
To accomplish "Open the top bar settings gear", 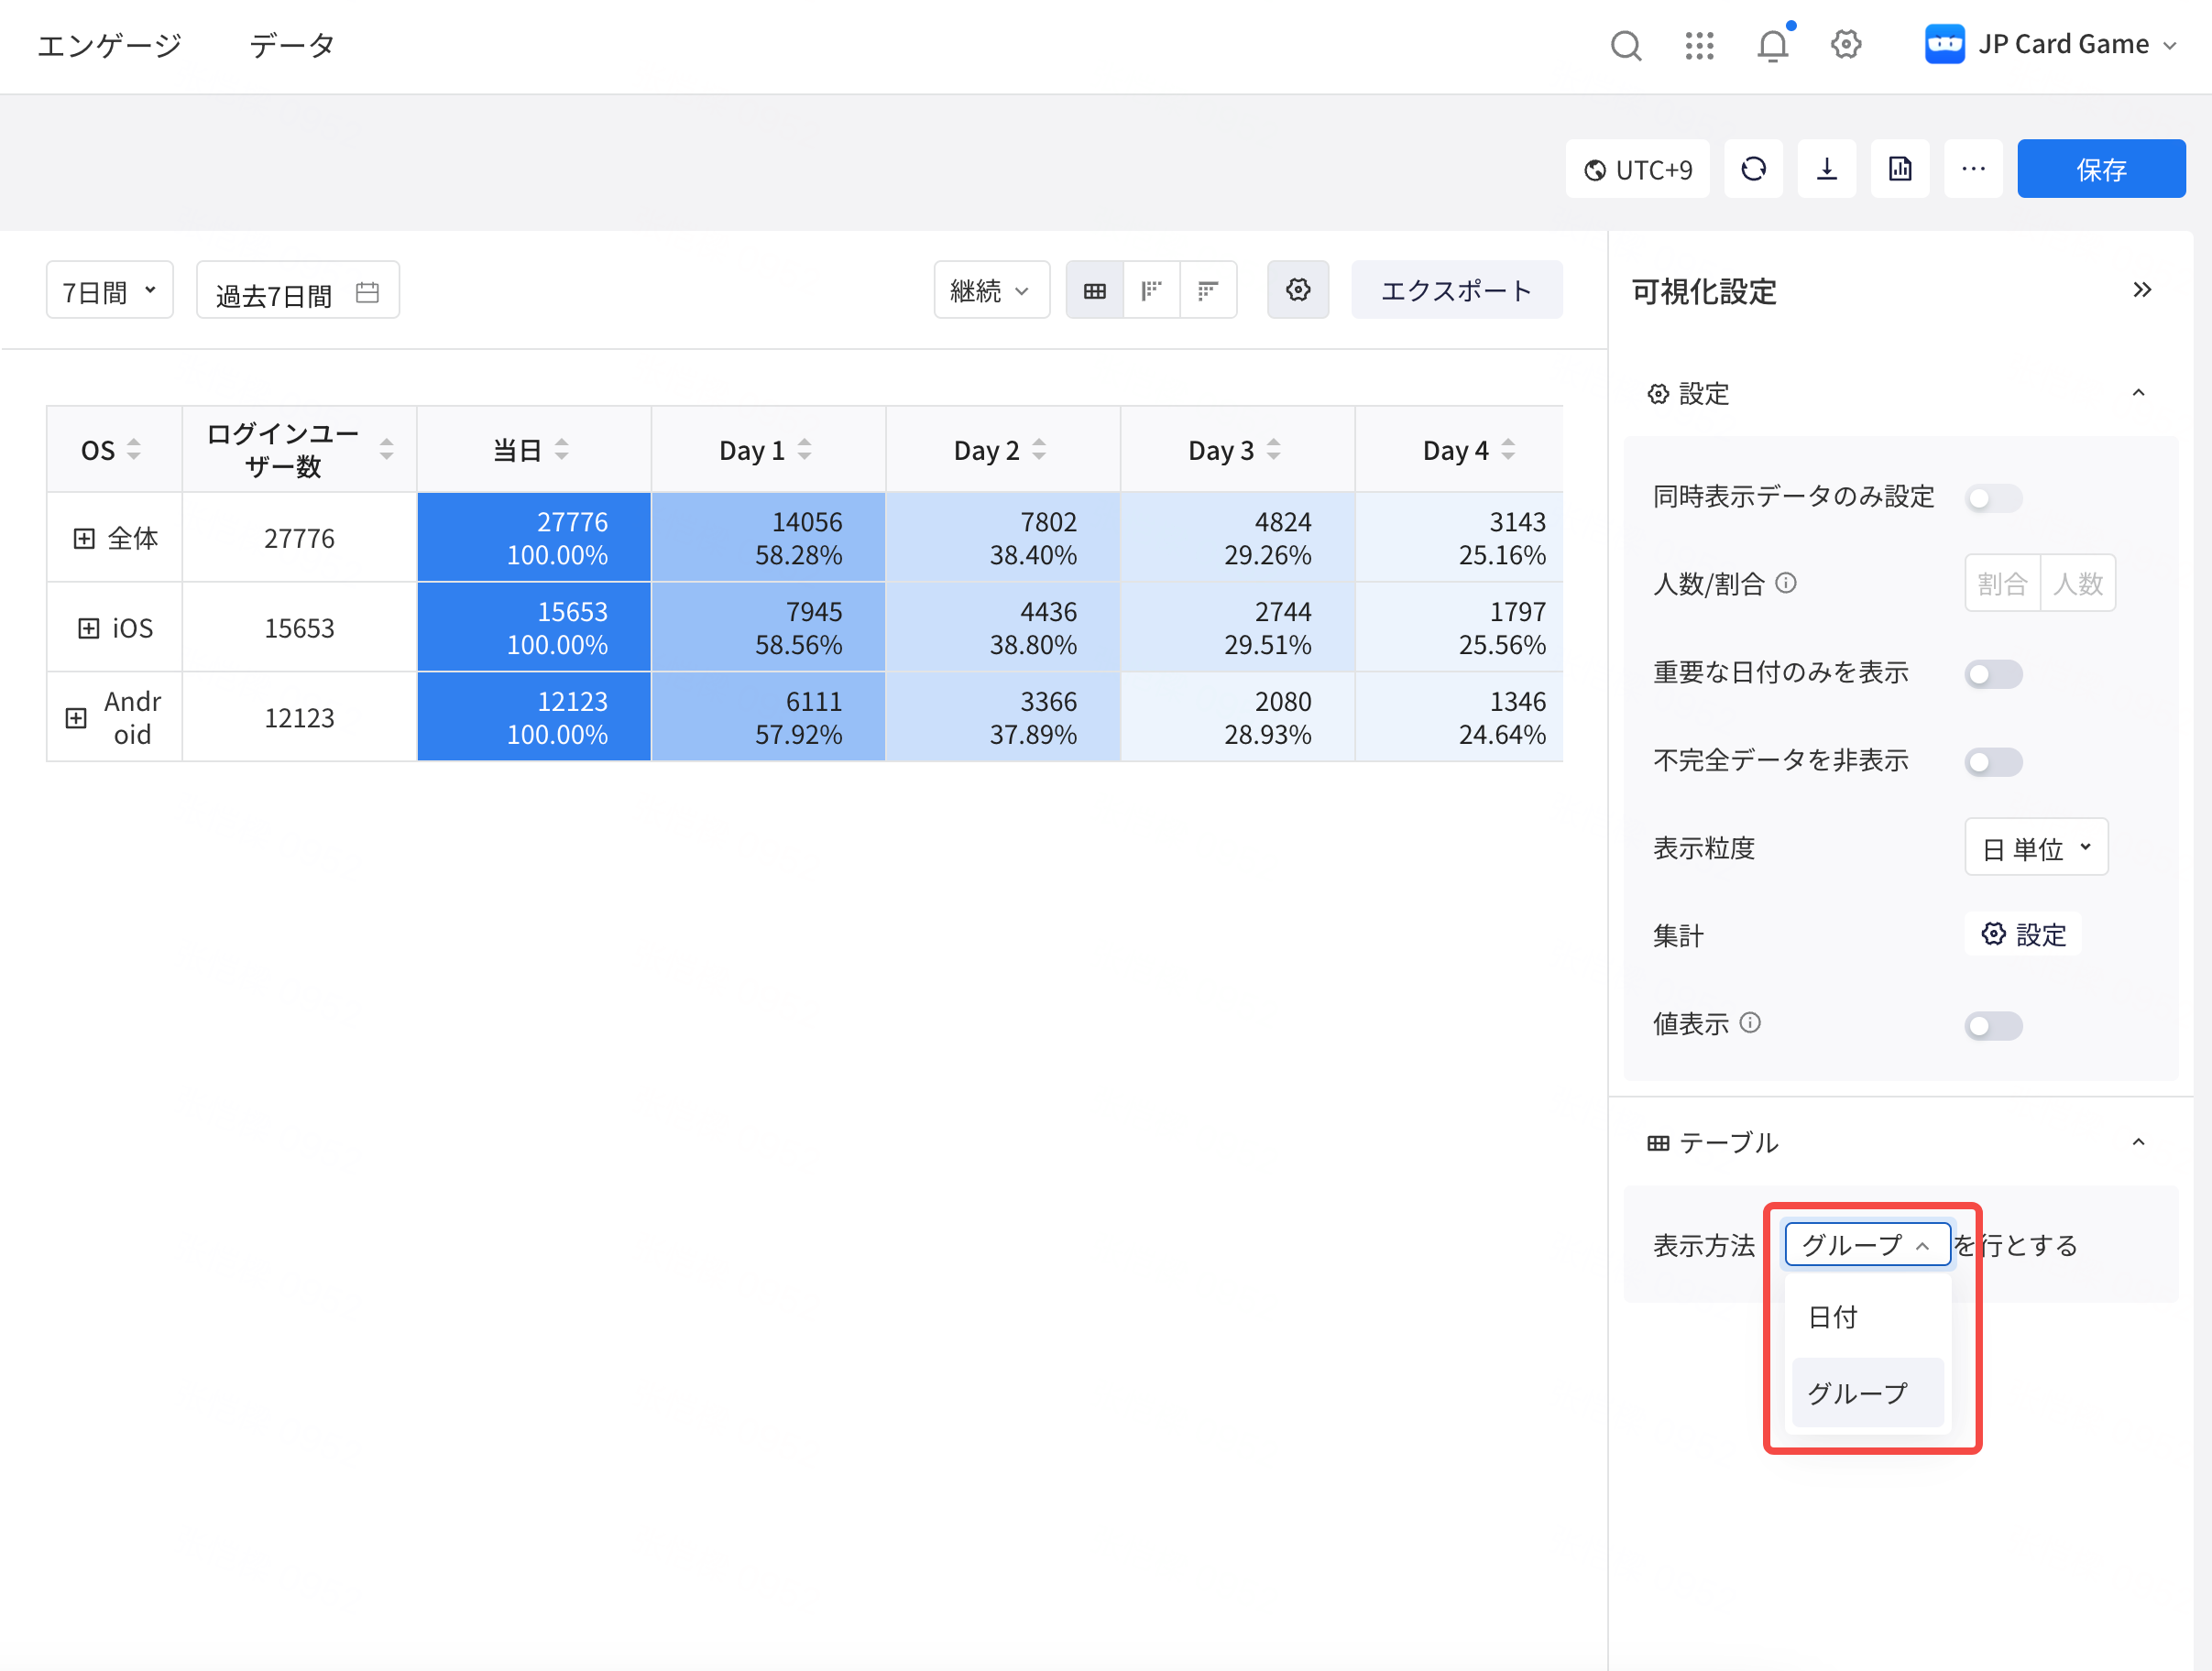I will tap(1846, 45).
